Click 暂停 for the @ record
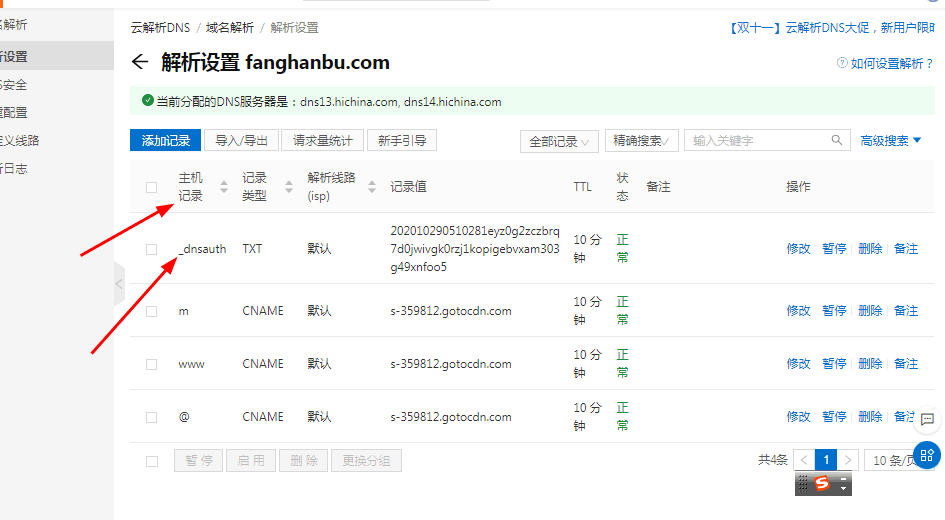Image resolution: width=945 pixels, height=520 pixels. [x=834, y=416]
